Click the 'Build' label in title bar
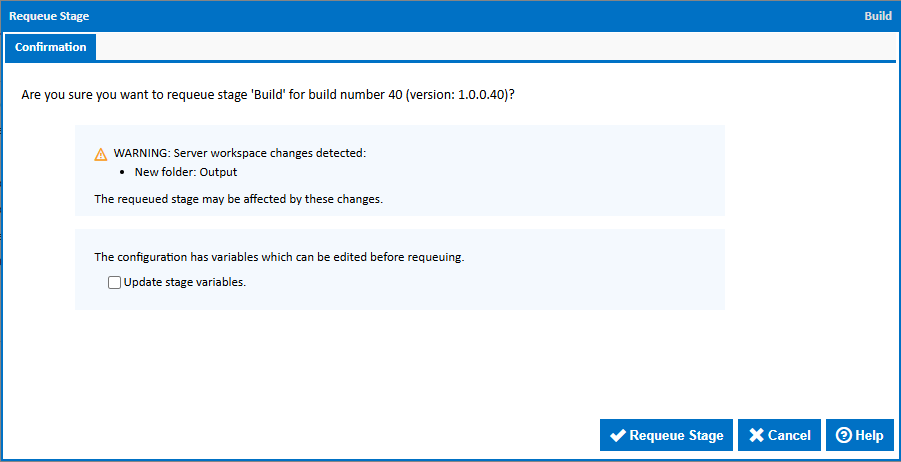The width and height of the screenshot is (901, 462). [x=877, y=16]
